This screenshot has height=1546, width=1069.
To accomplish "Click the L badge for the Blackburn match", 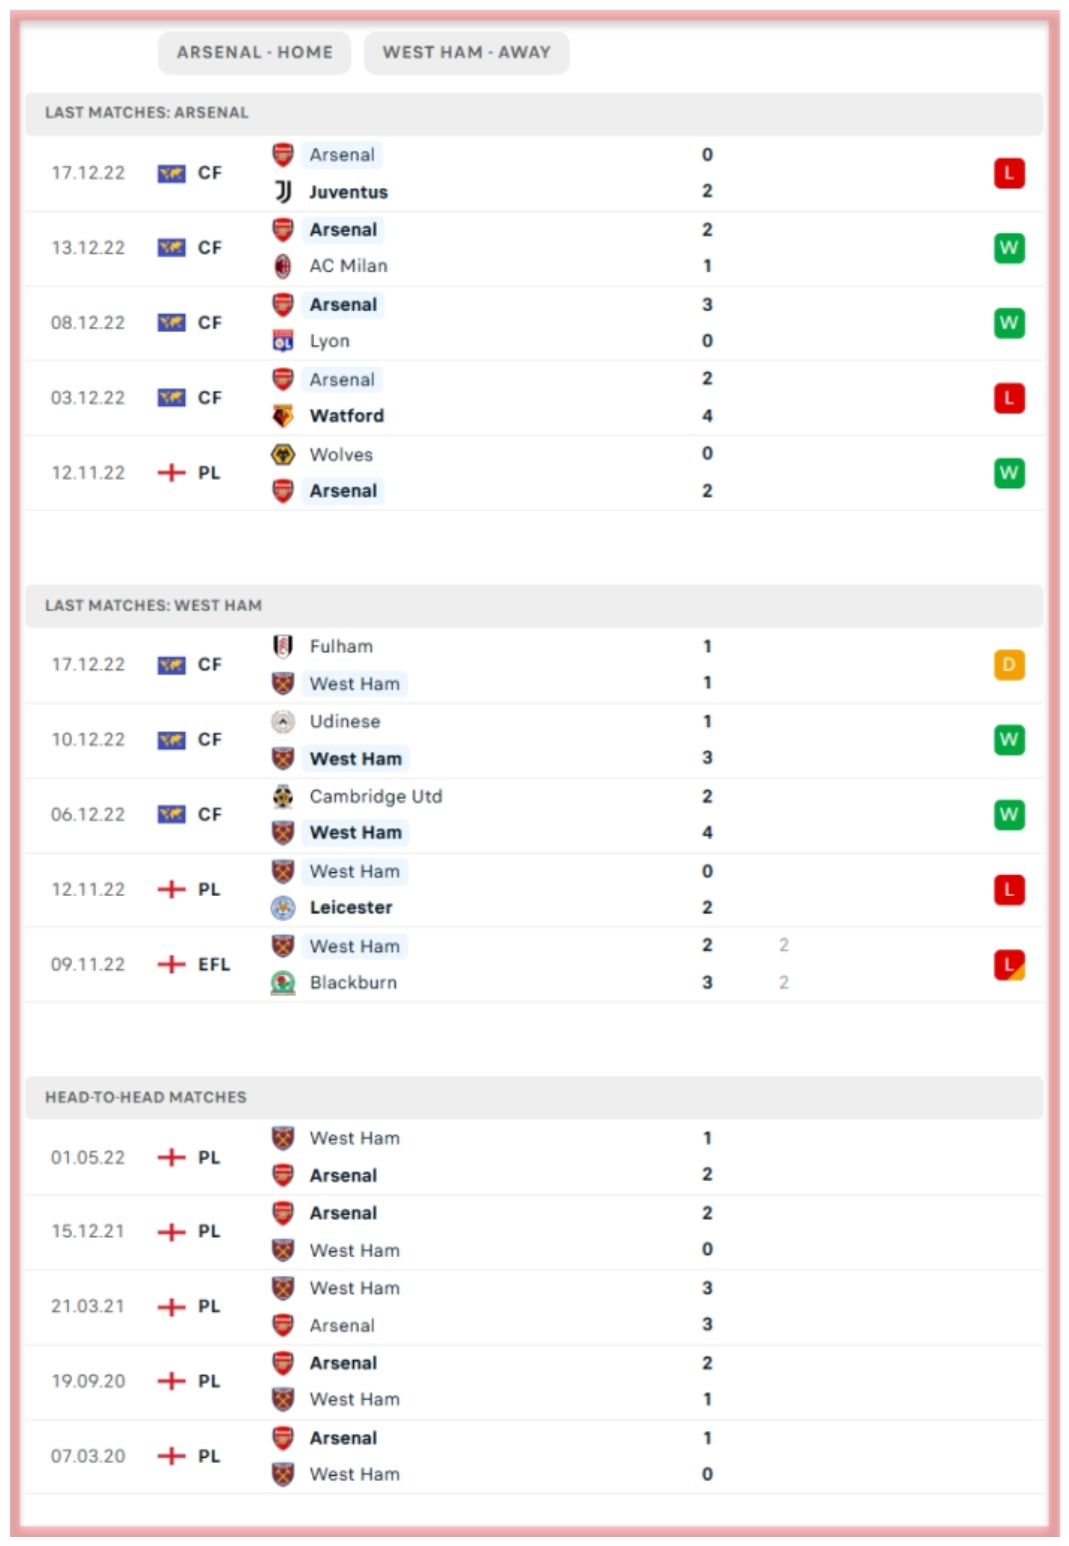I will [x=1008, y=965].
